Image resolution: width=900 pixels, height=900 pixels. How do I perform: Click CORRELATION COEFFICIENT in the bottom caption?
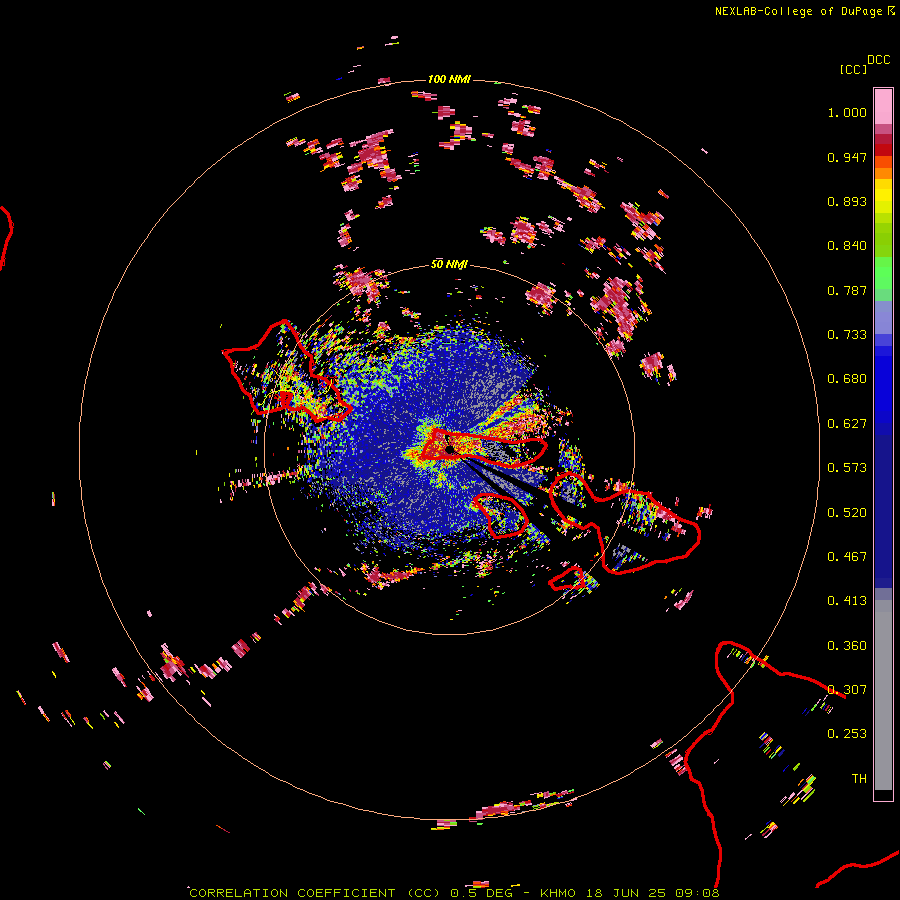(x=292, y=893)
